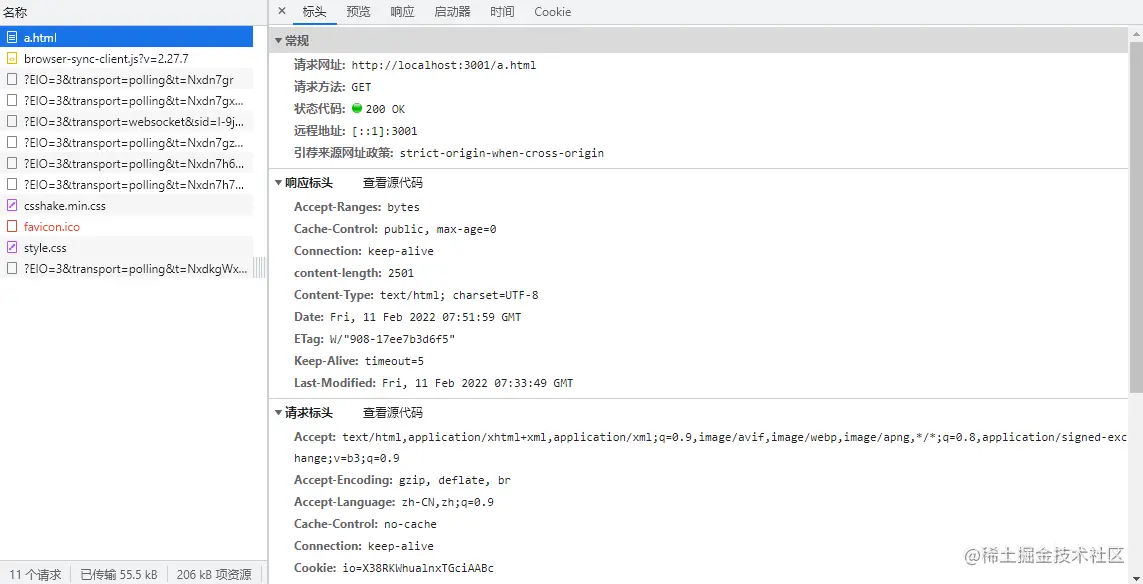Select the request ending t=Nxdn7h7…
Screen dimensions: 1143x584
[127, 185]
